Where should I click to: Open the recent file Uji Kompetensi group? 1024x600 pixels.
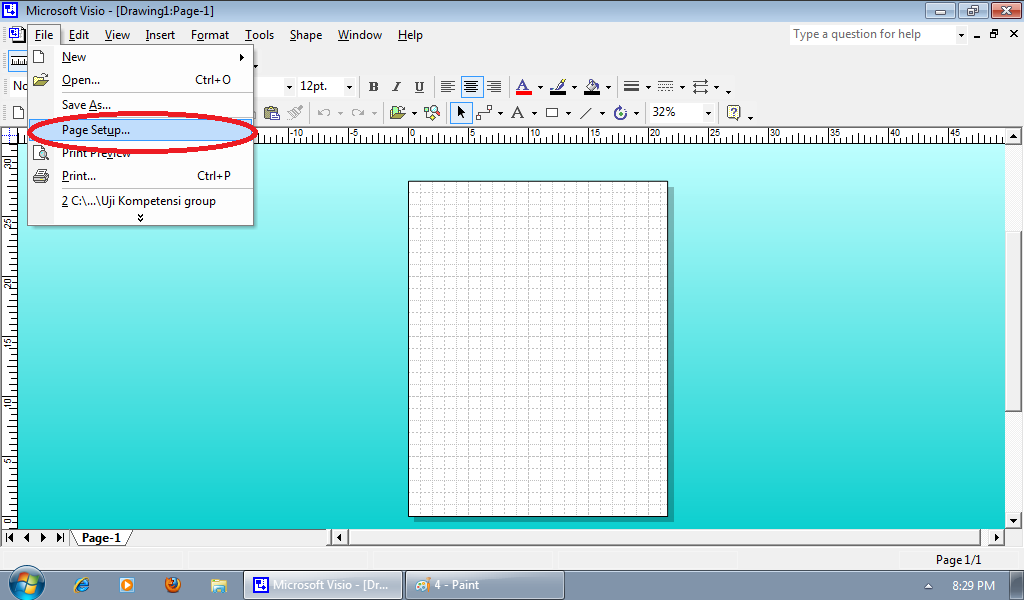tap(140, 200)
